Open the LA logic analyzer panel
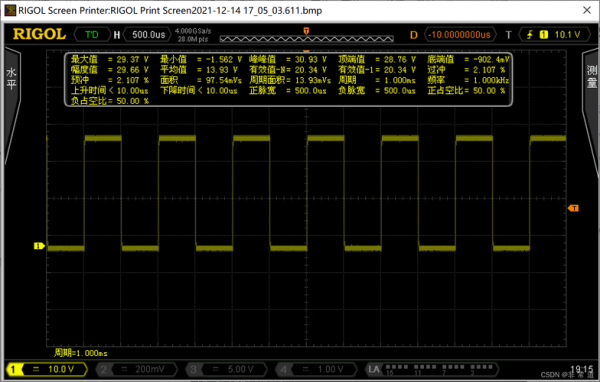 coord(432,369)
